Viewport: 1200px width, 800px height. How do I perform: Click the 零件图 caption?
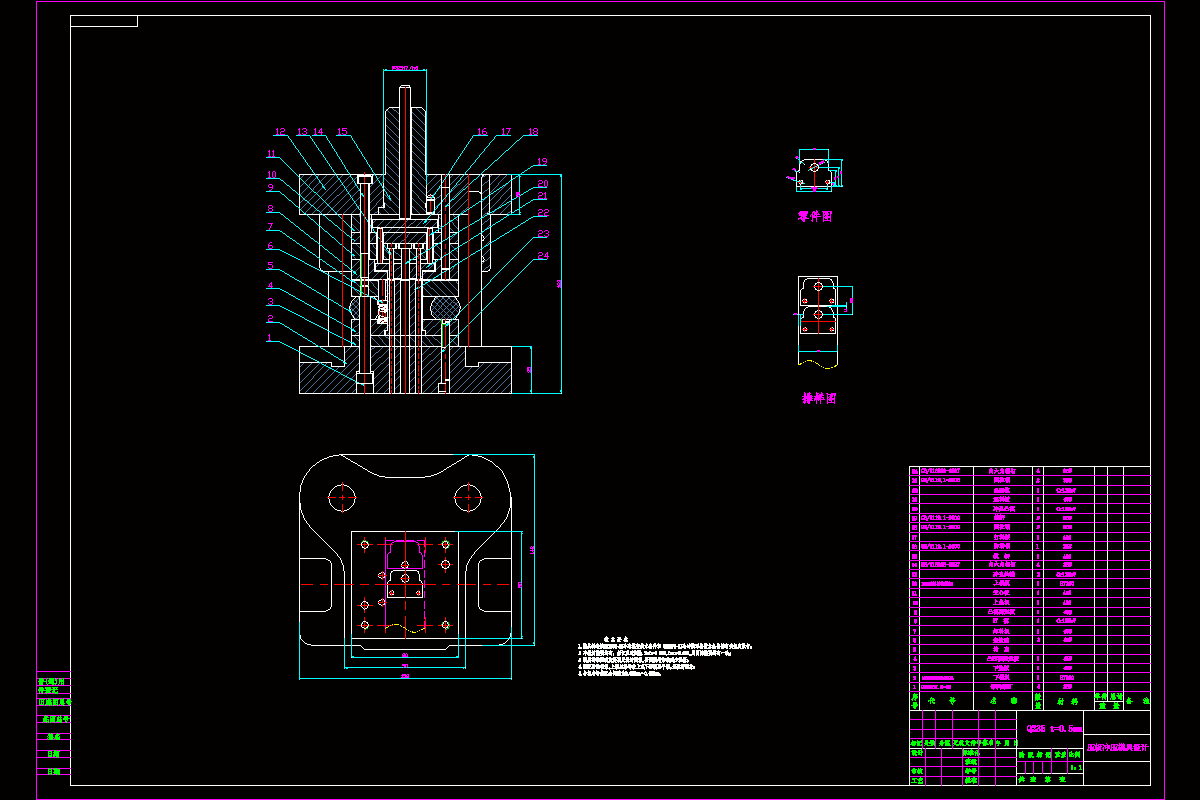point(815,216)
